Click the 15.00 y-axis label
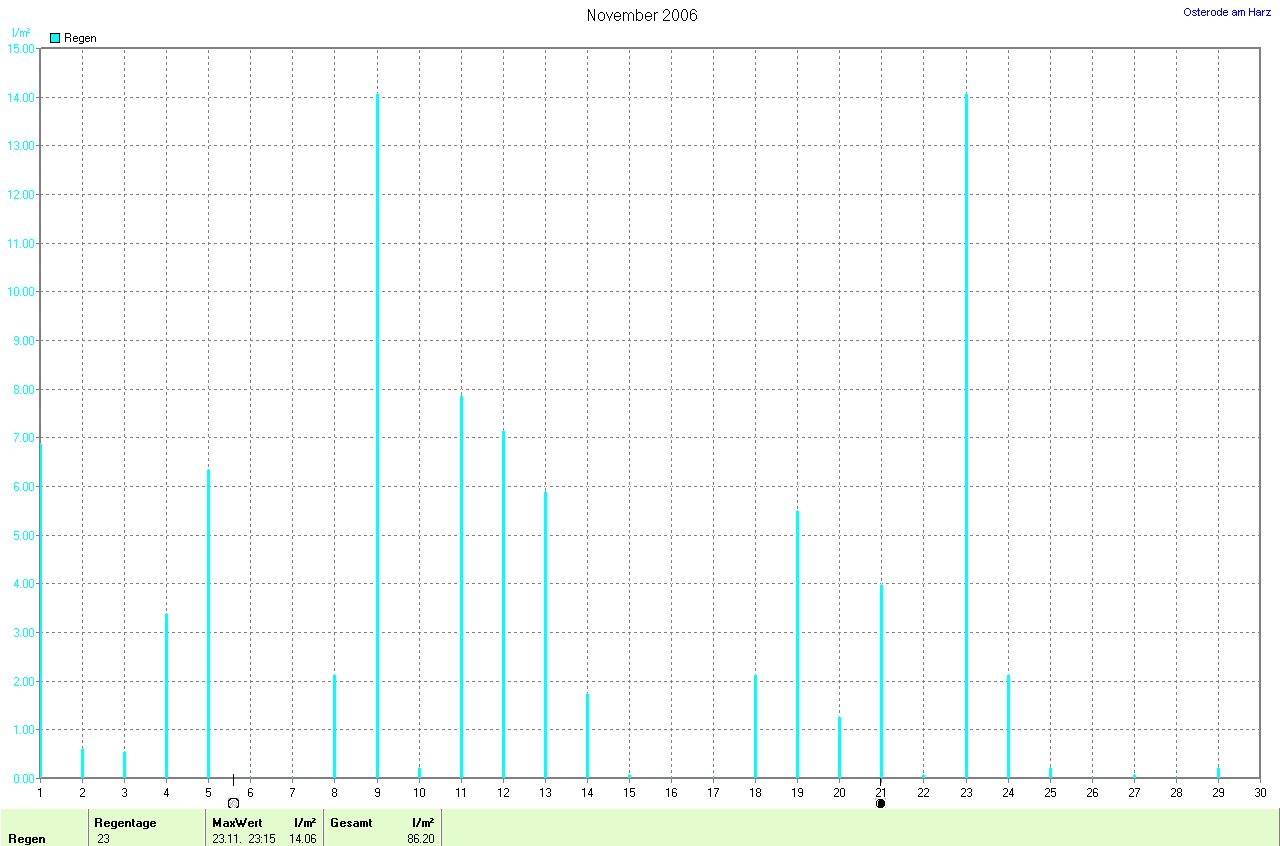 point(20,49)
